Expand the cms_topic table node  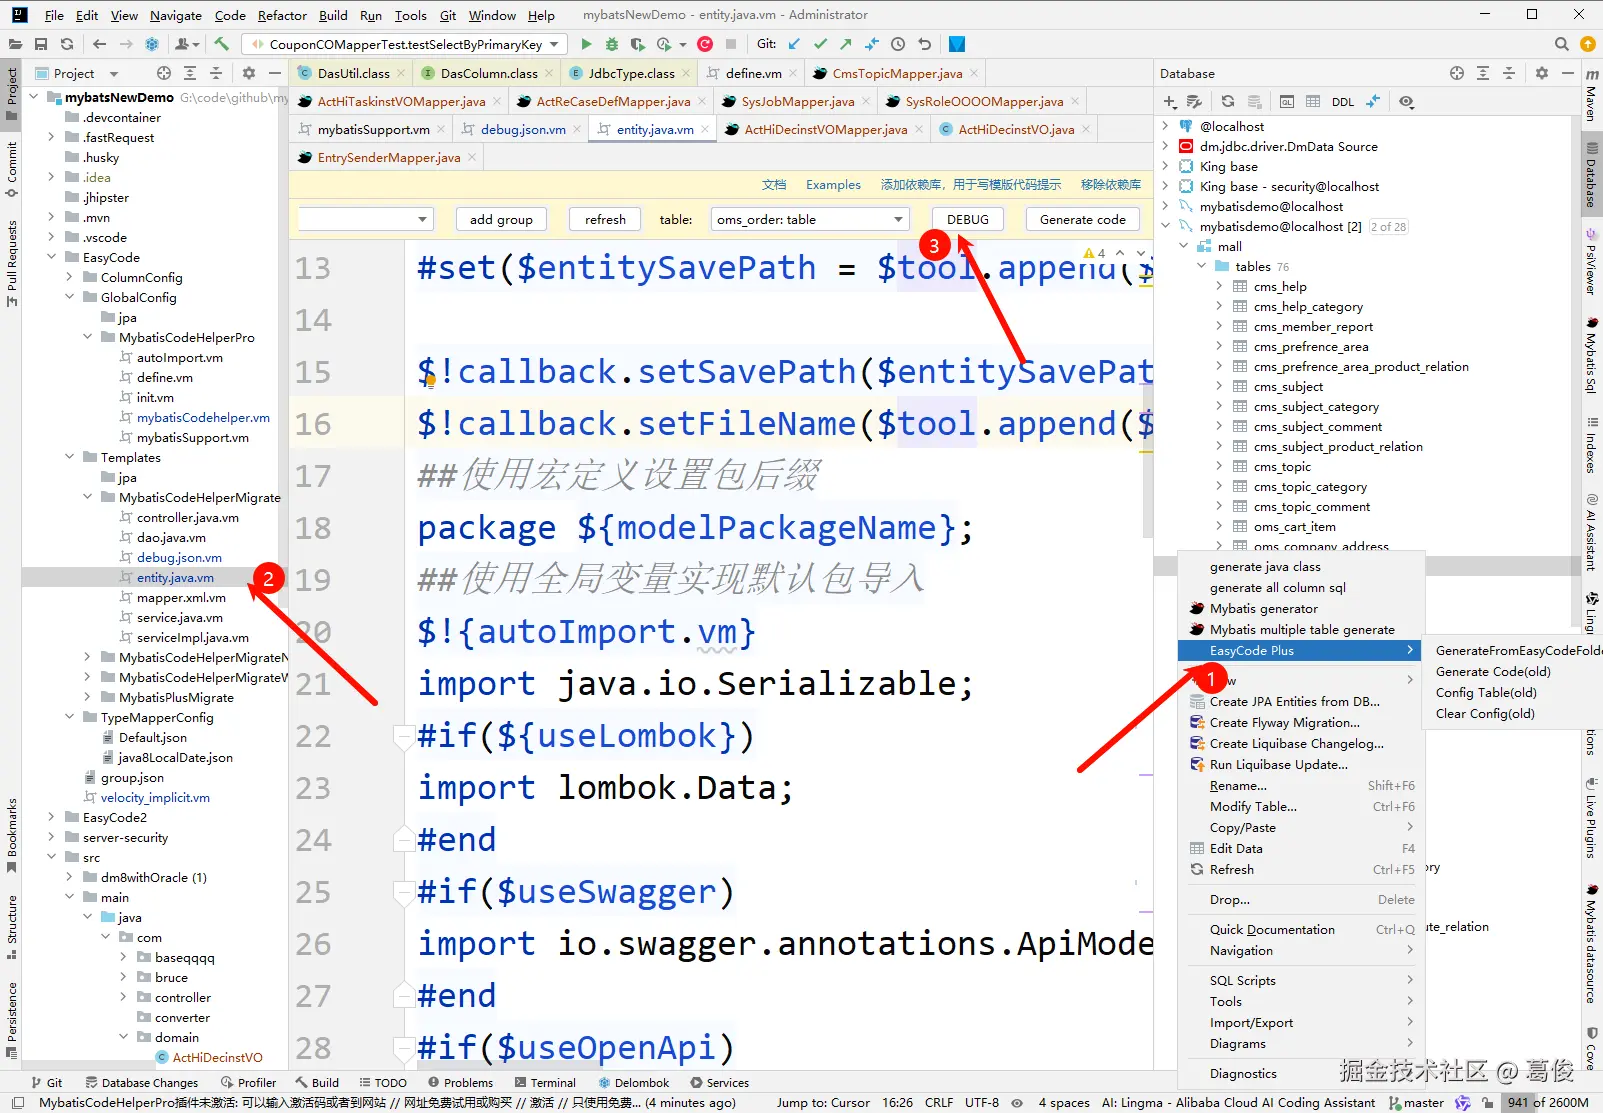(x=1218, y=466)
